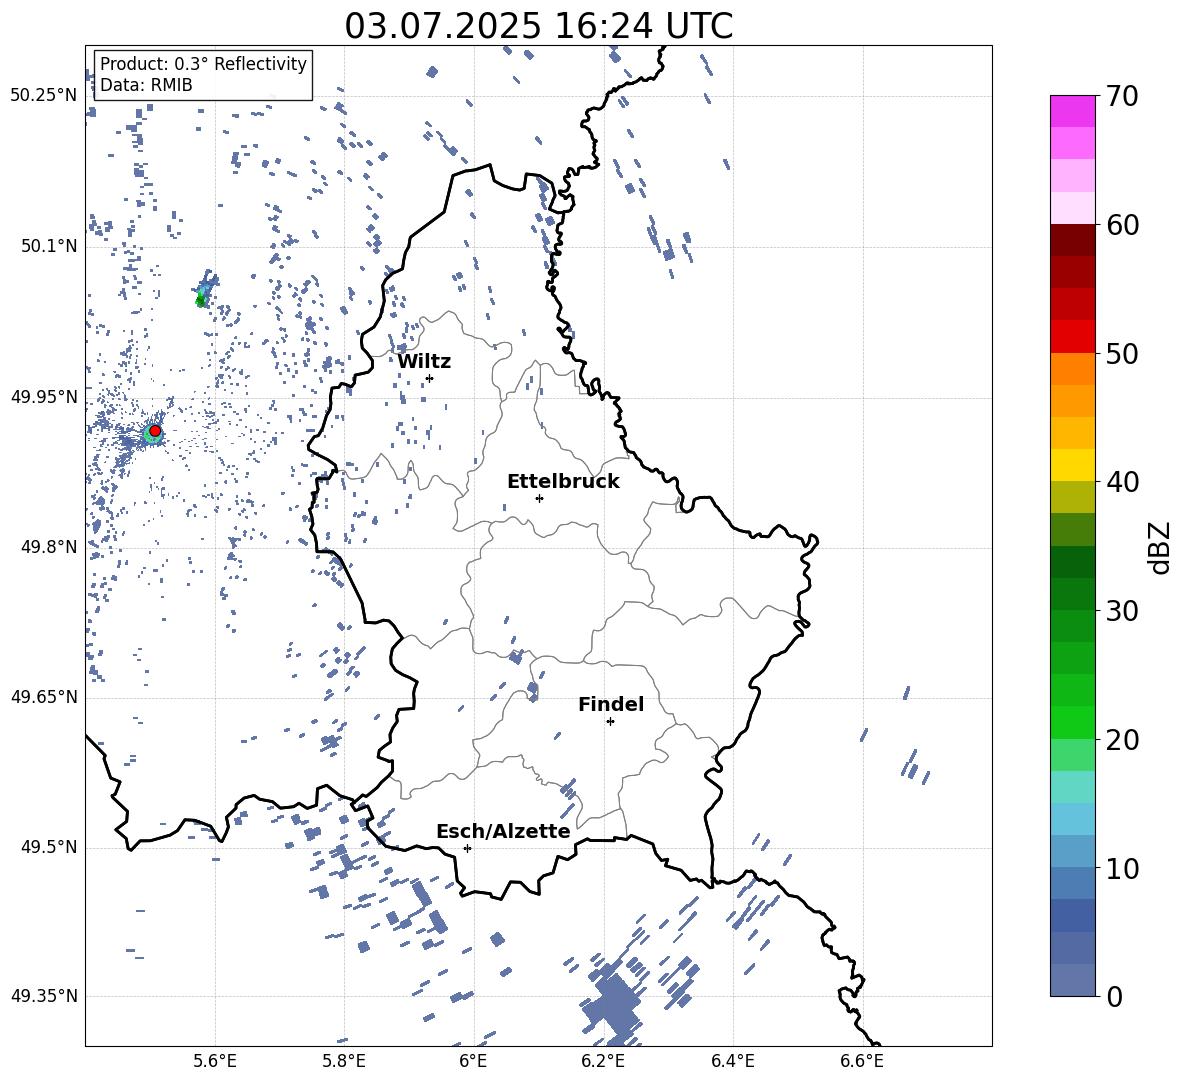
Task: Click the colorbar tick value 60
Action: (x=1121, y=225)
